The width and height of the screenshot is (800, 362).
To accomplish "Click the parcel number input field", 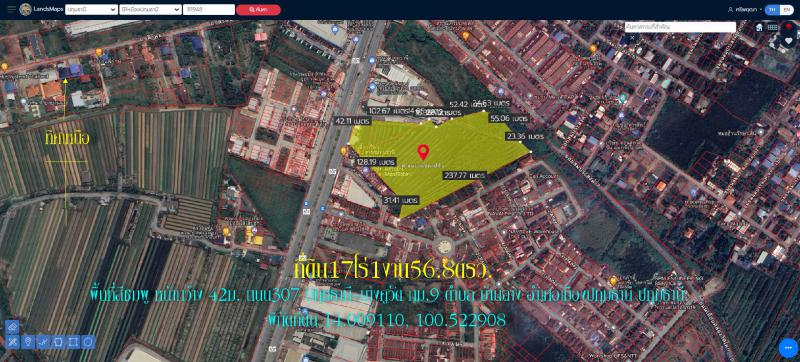I will coord(209,9).
